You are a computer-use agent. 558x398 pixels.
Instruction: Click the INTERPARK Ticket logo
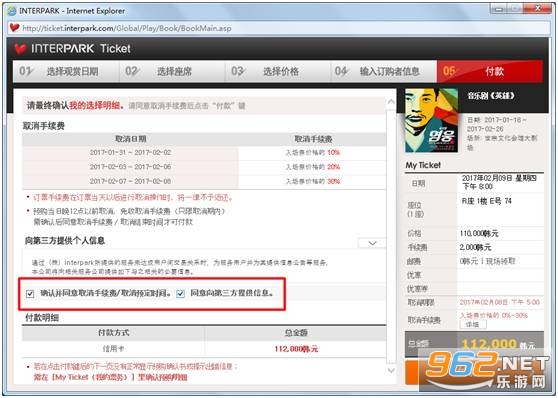coord(73,48)
